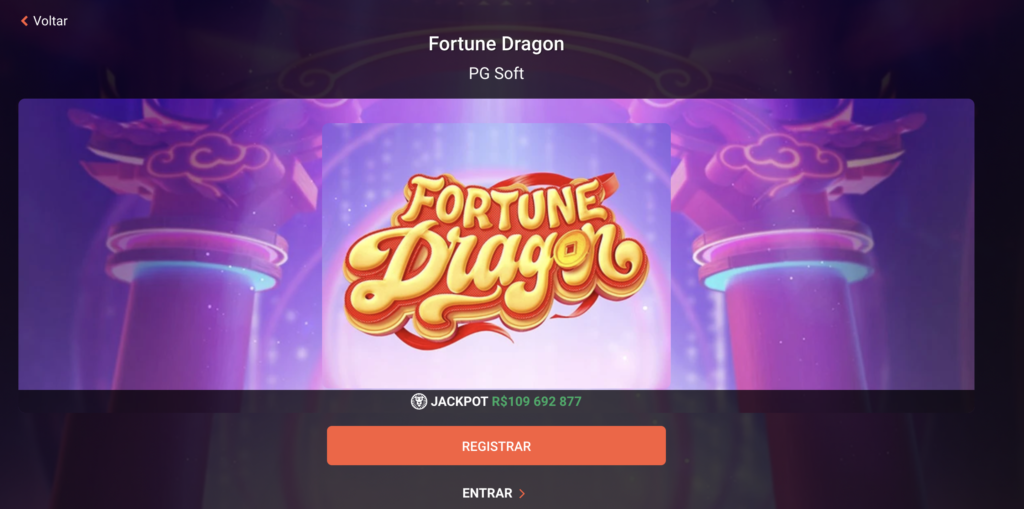Click the chevron next to ENTRAR
This screenshot has height=509, width=1024.
(x=522, y=493)
